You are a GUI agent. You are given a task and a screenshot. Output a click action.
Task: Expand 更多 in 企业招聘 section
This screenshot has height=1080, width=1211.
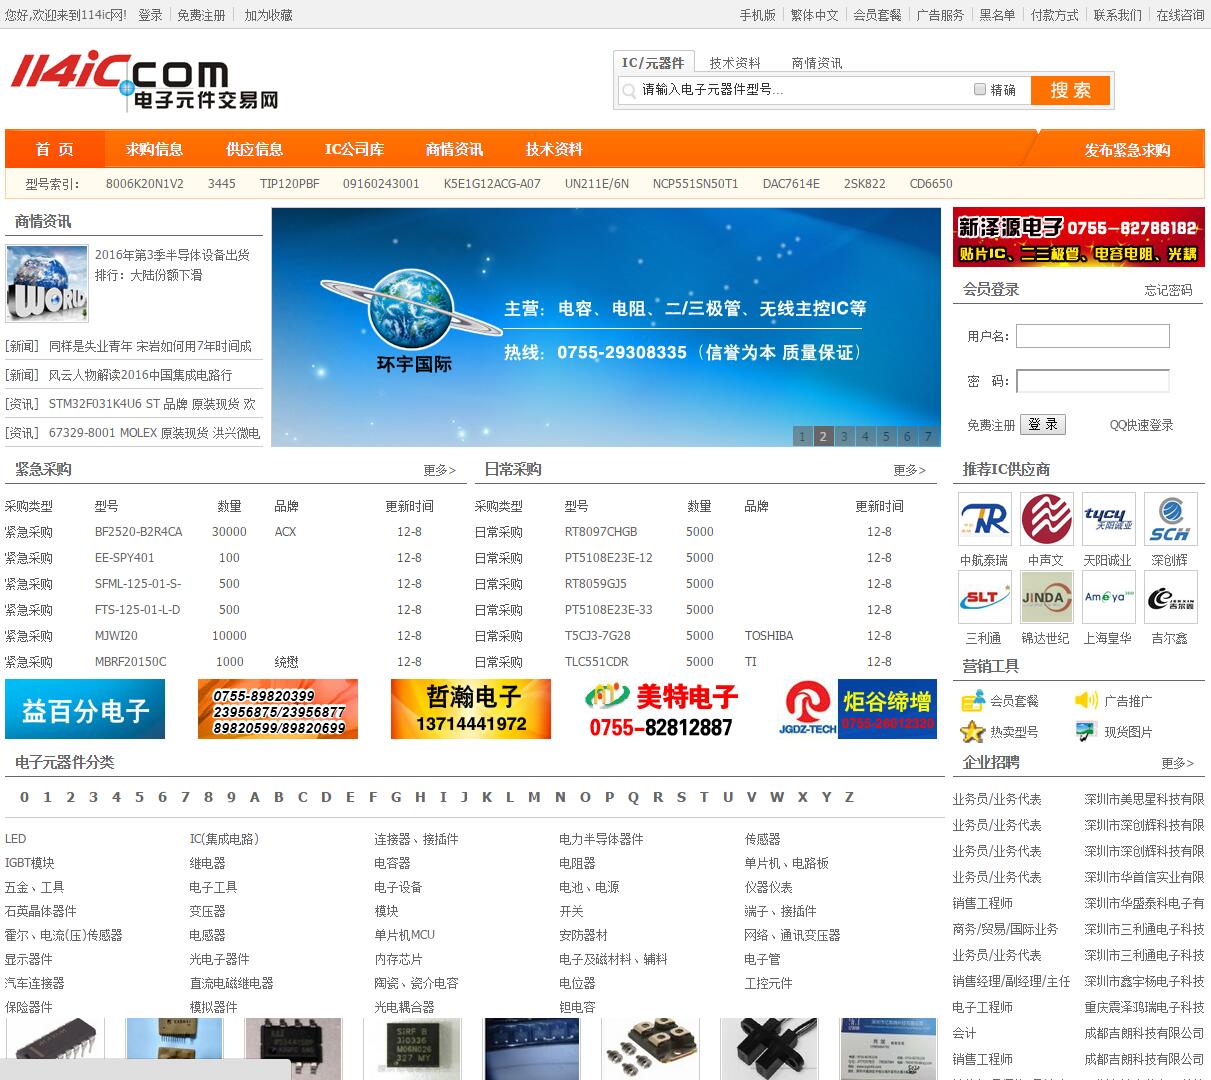pyautogui.click(x=1177, y=763)
